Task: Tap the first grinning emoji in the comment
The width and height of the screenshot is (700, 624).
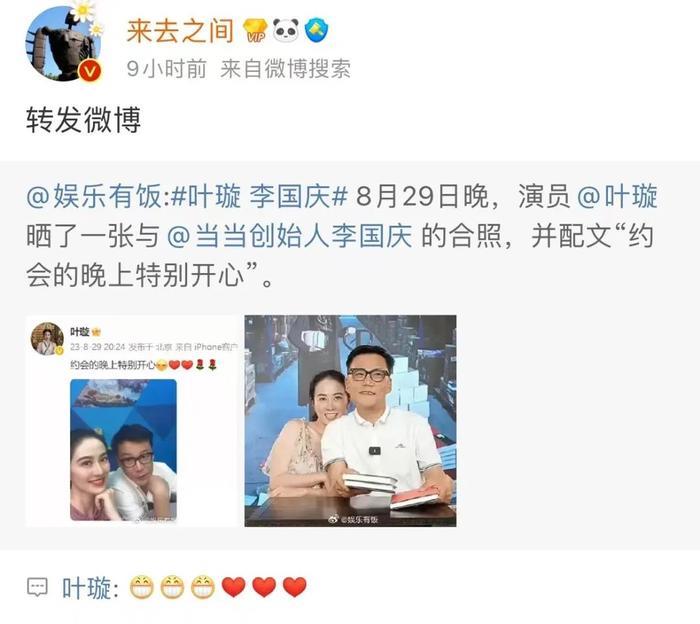Action: click(142, 587)
